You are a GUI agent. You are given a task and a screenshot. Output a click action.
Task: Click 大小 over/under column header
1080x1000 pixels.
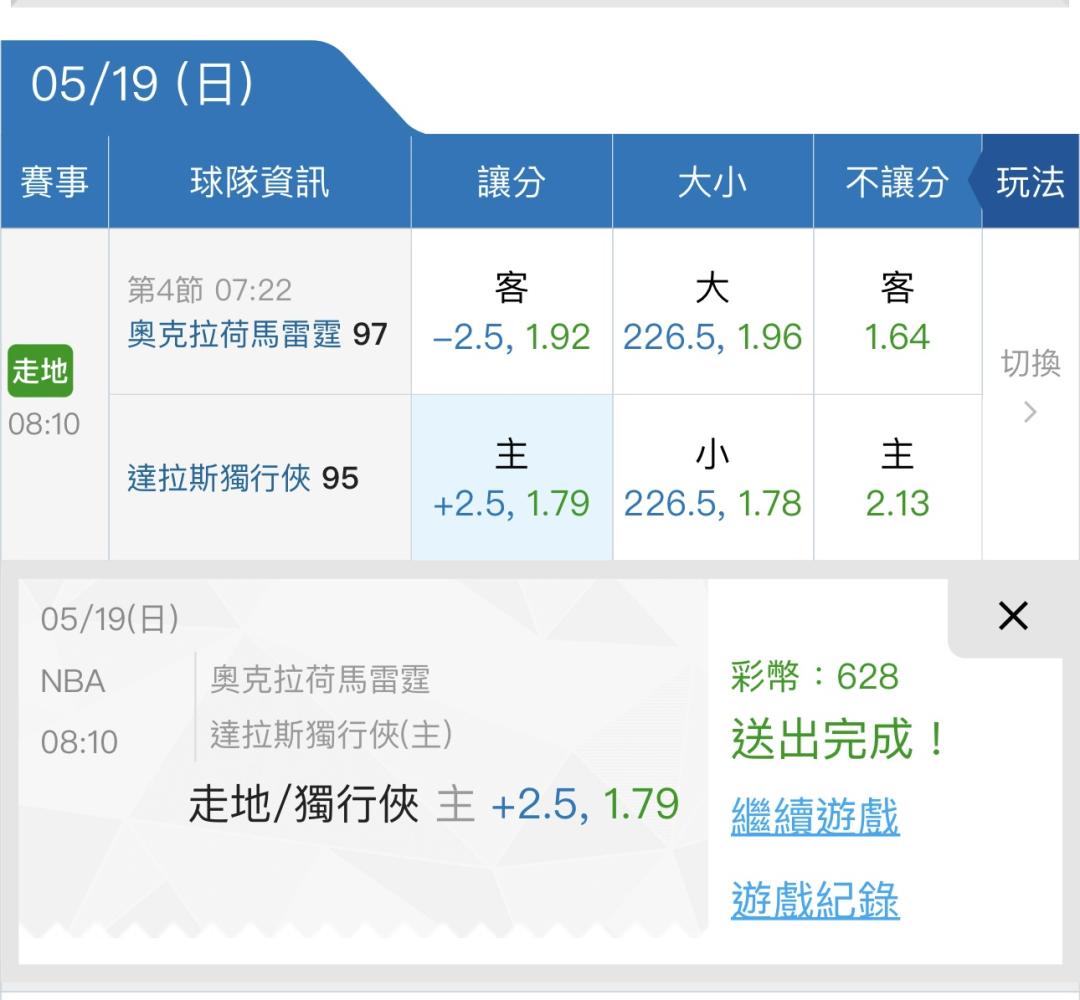coord(712,182)
